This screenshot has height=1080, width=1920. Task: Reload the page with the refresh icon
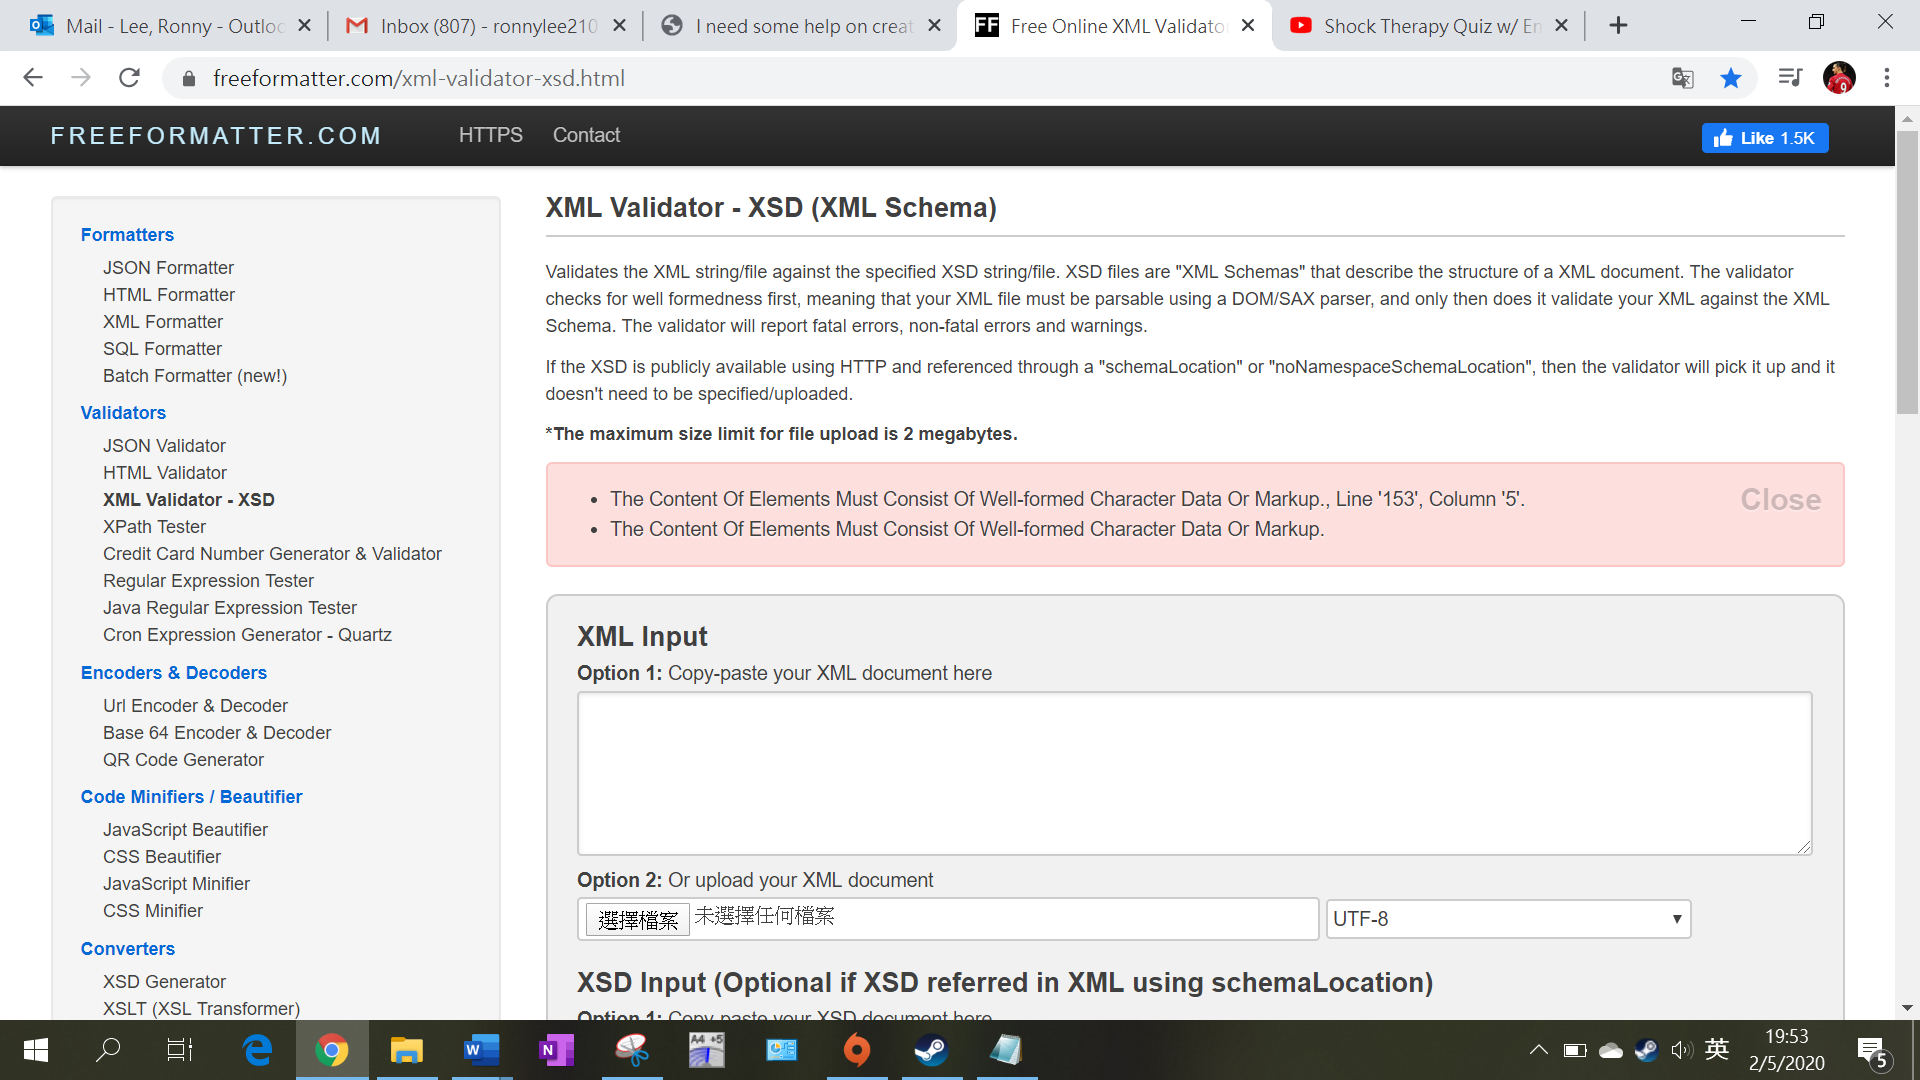(129, 78)
